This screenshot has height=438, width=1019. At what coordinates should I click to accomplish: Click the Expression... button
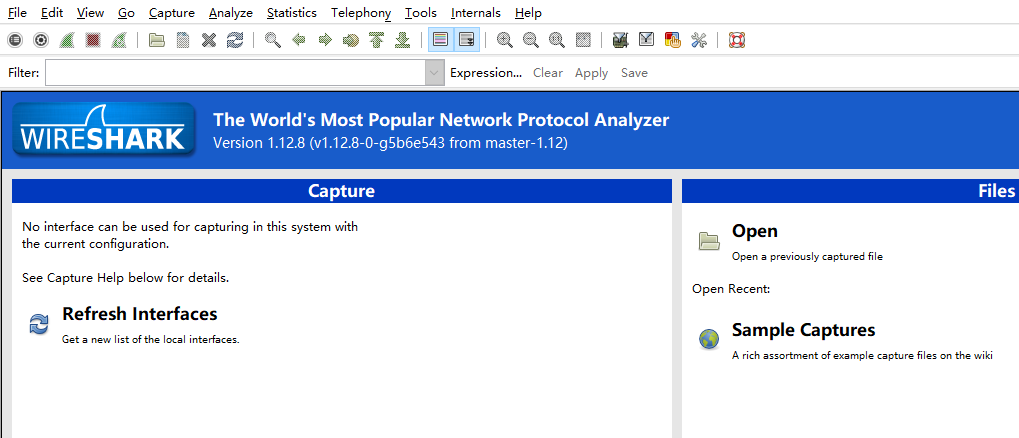485,73
